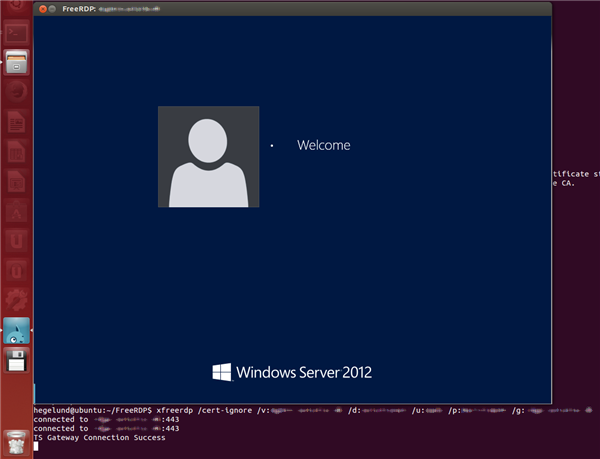Open the Ubuntu One launcher icon
Image resolution: width=600 pixels, height=459 pixels.
point(16,241)
